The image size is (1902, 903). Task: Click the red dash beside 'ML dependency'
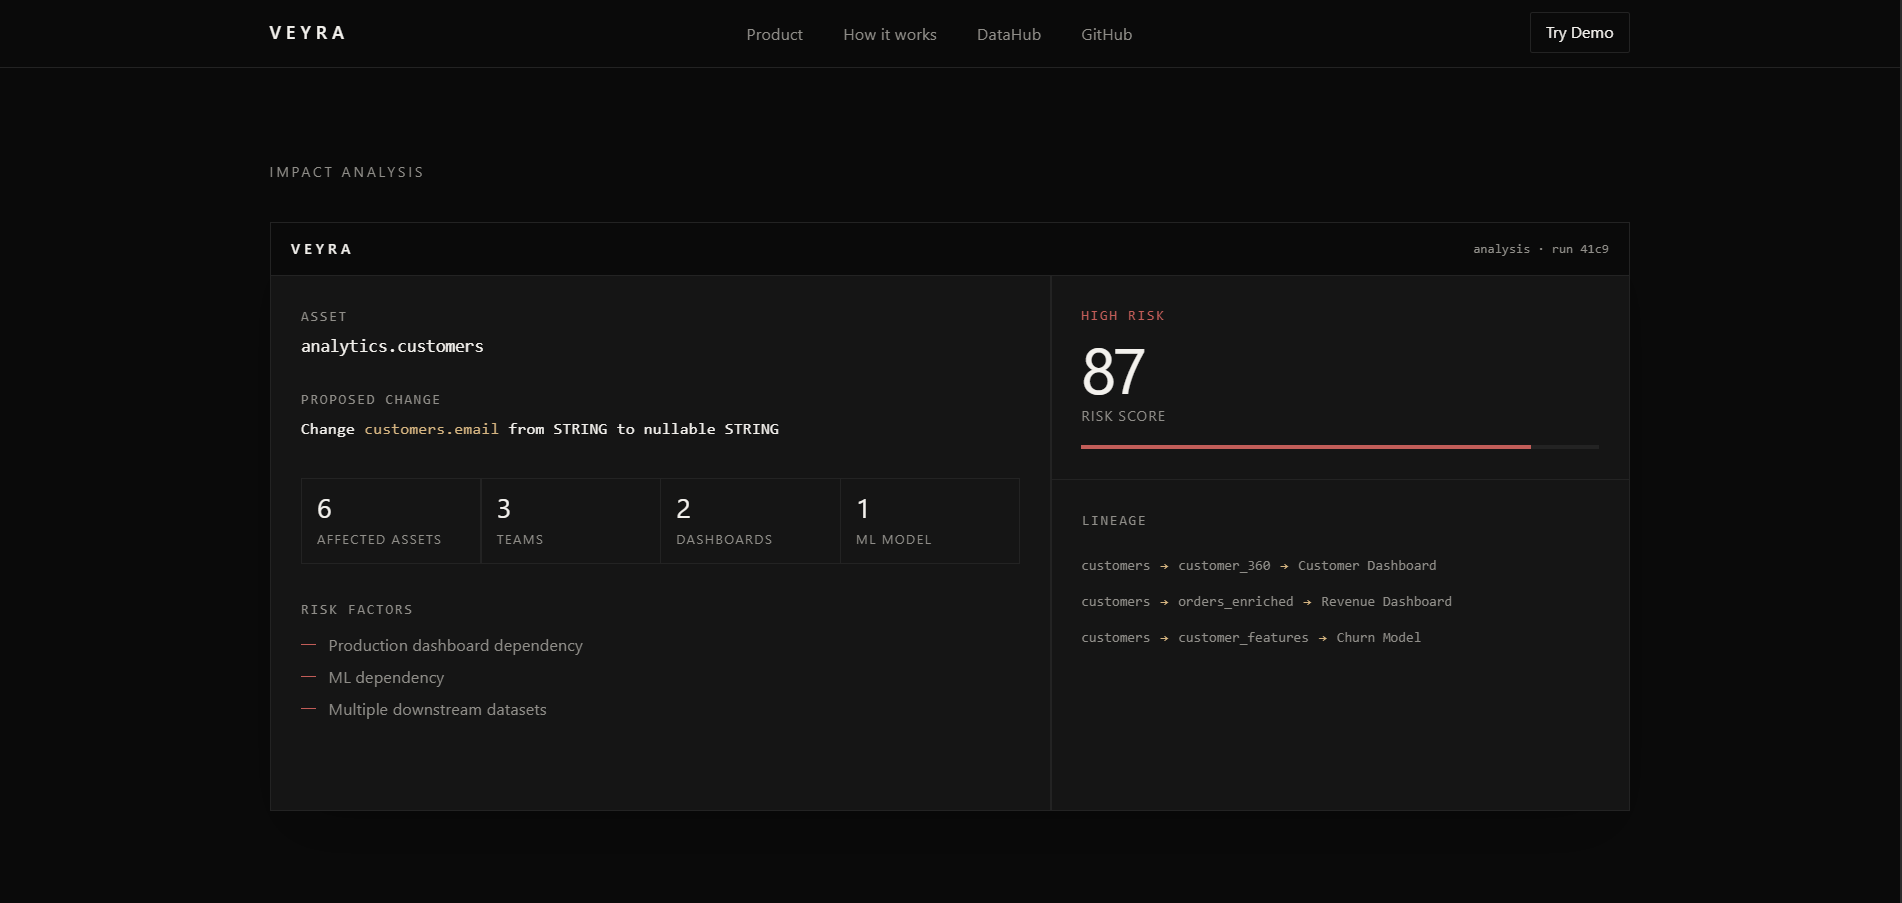point(308,677)
